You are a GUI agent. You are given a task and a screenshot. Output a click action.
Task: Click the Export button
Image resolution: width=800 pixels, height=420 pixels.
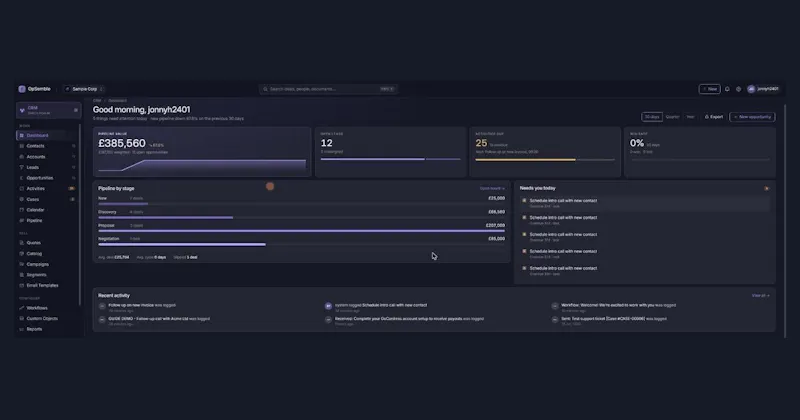714,117
